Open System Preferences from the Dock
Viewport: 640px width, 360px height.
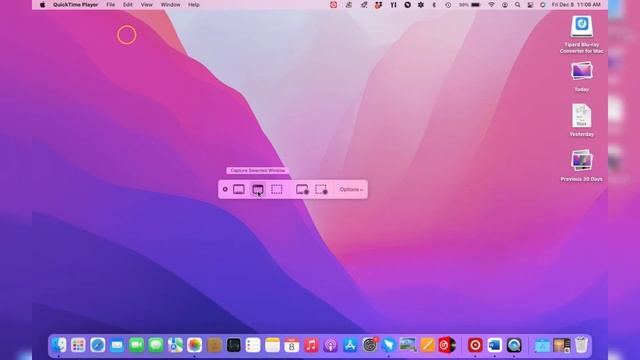[370, 345]
